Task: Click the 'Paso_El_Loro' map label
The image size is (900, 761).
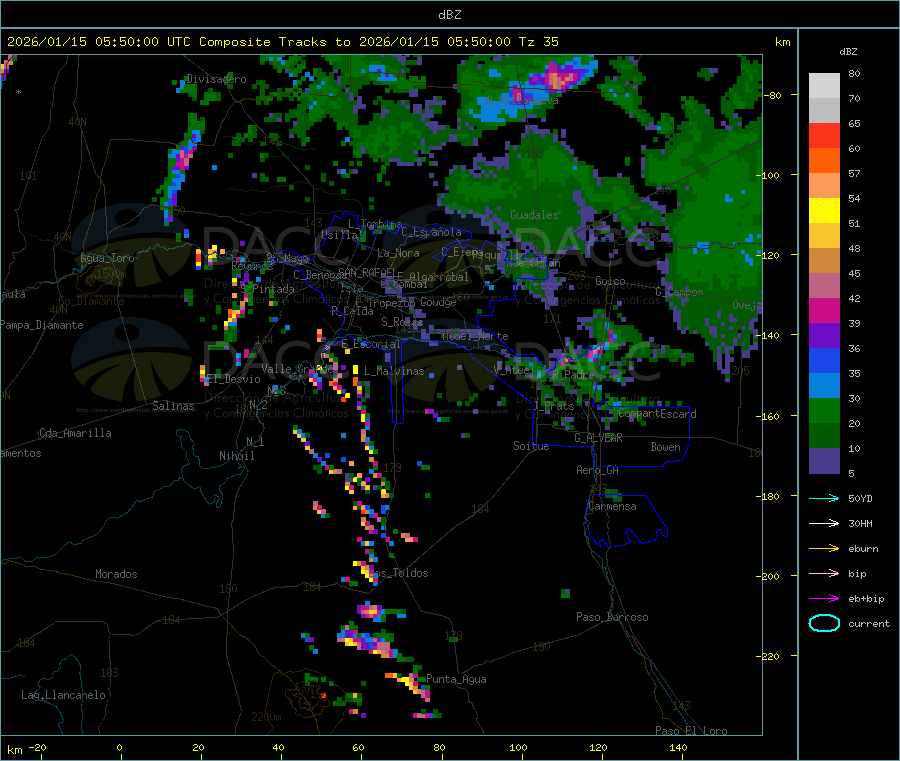Action: point(691,731)
